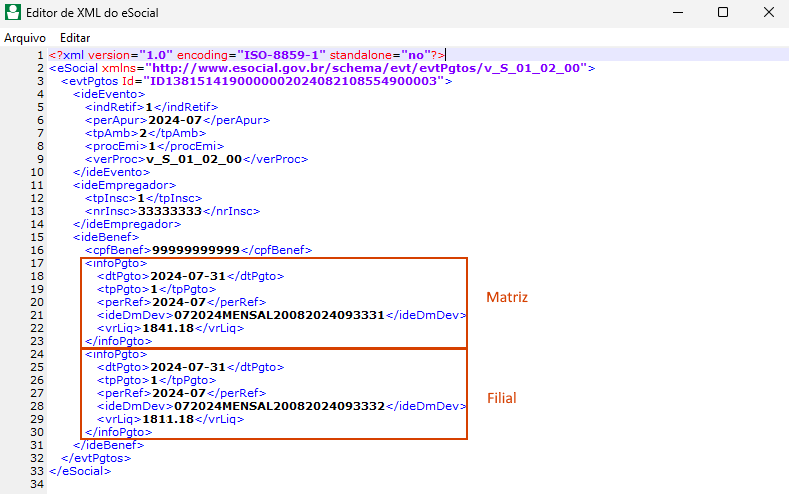The image size is (789, 494).
Task: Close the Editor de XML window
Action: pos(768,13)
